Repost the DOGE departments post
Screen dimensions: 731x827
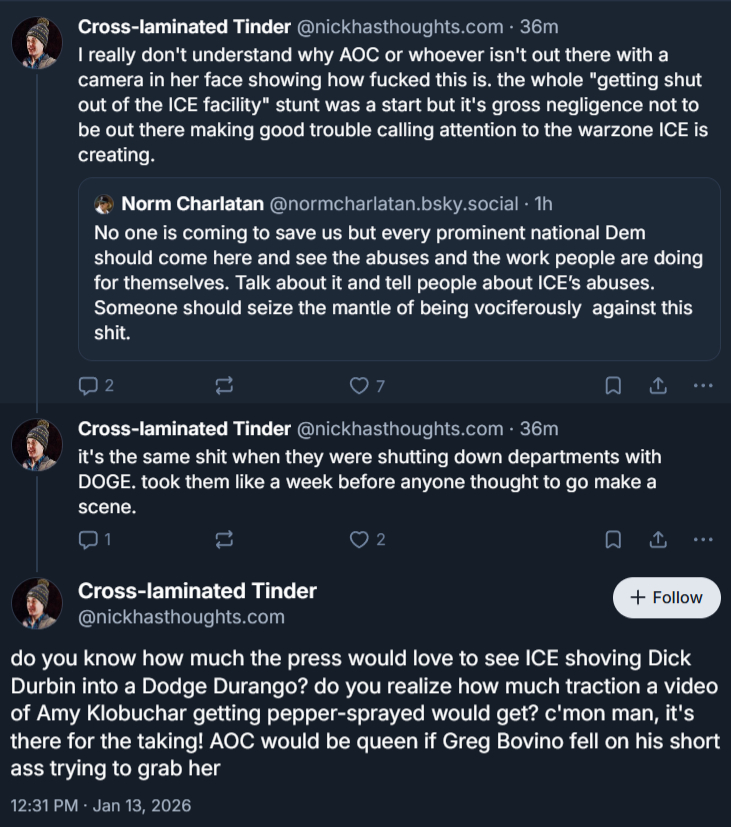[224, 540]
